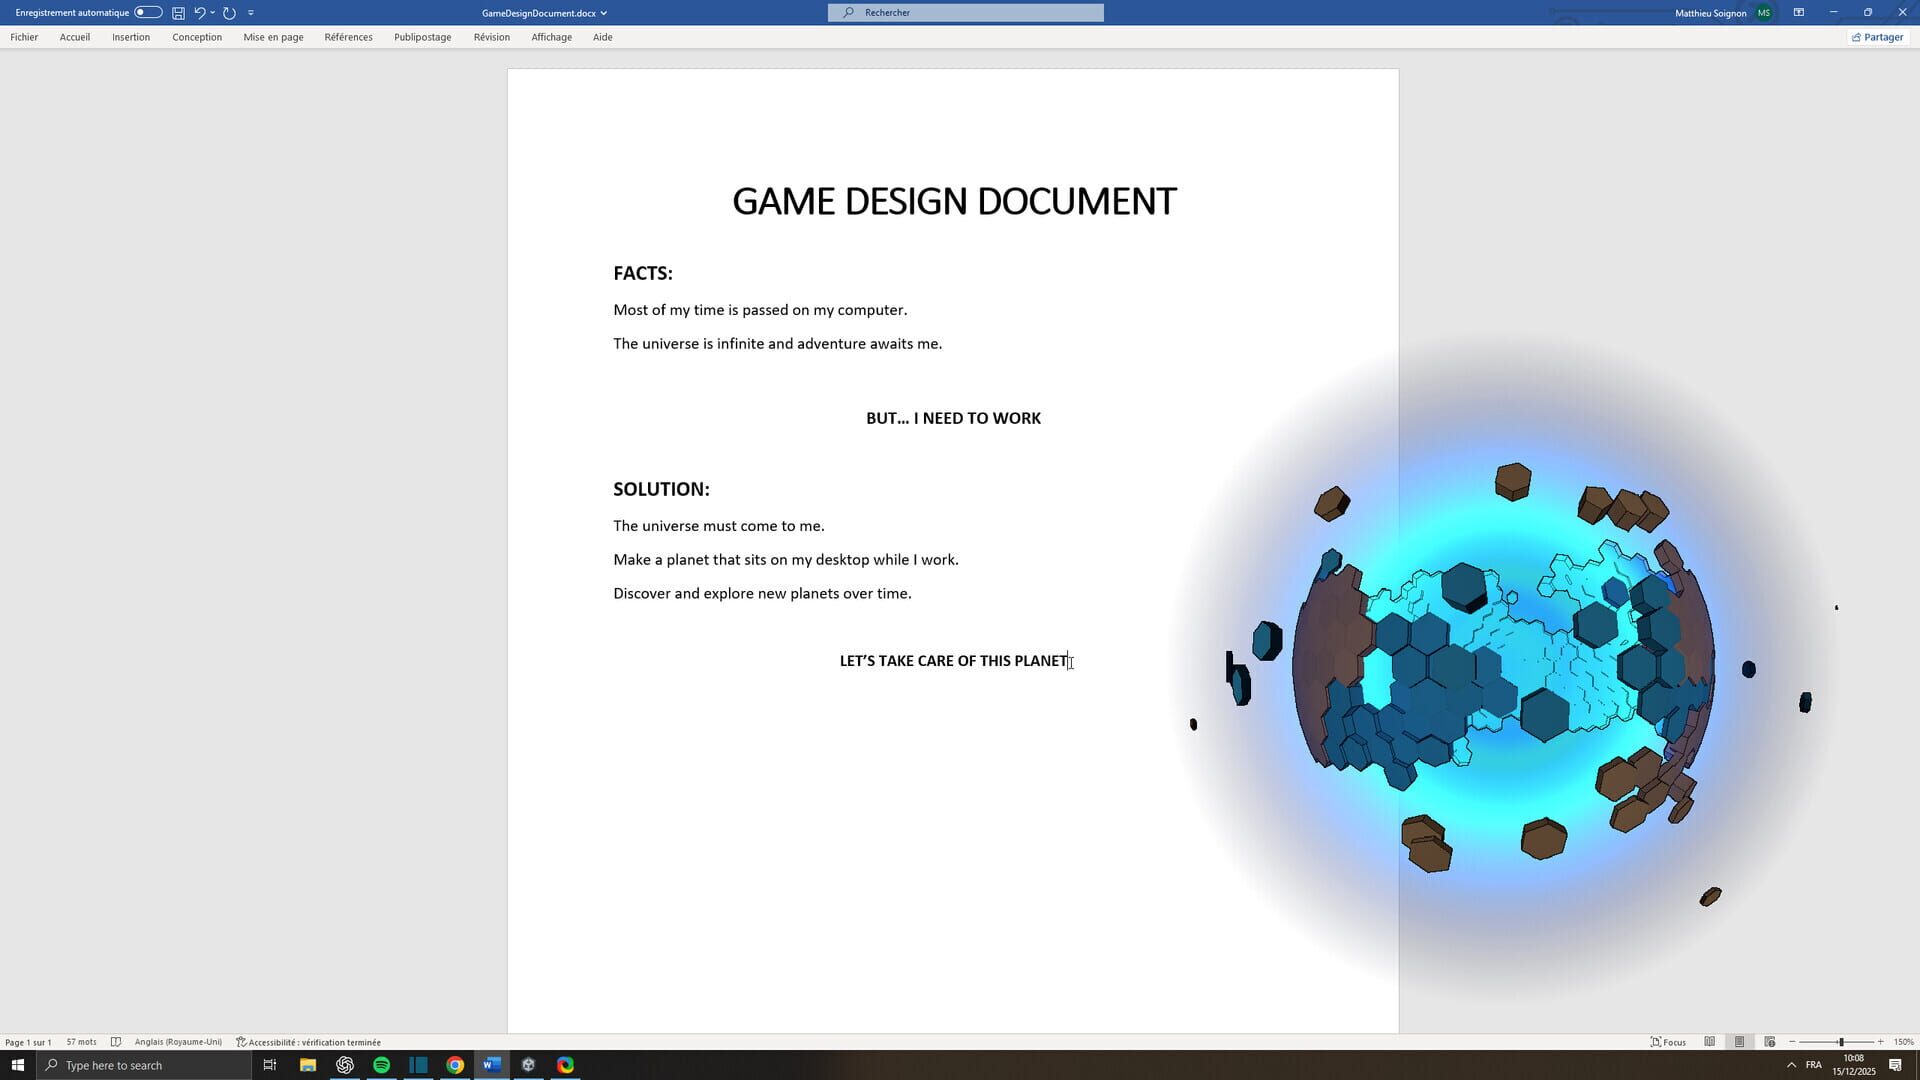1920x1080 pixels.
Task: Switch to Read Mode view
Action: tap(1710, 1042)
